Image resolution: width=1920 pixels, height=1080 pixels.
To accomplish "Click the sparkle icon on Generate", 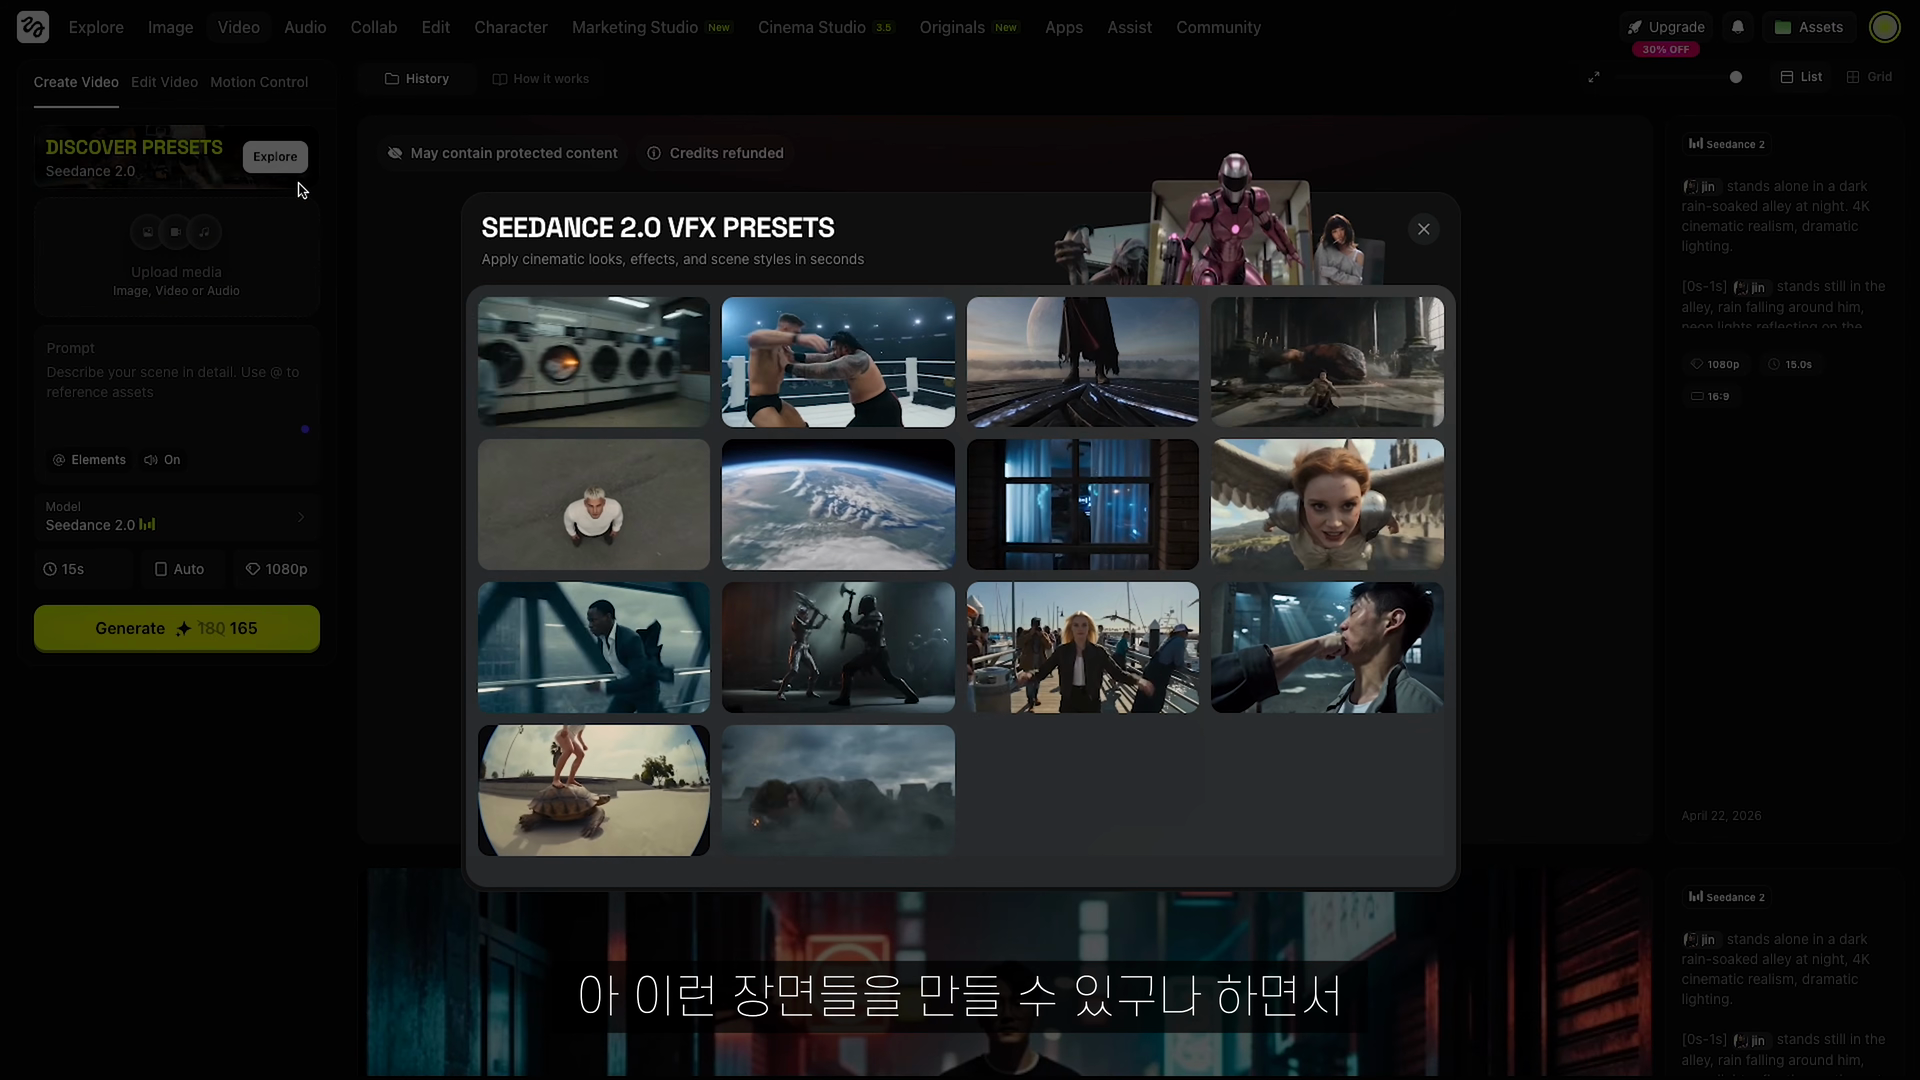I will pyautogui.click(x=183, y=629).
